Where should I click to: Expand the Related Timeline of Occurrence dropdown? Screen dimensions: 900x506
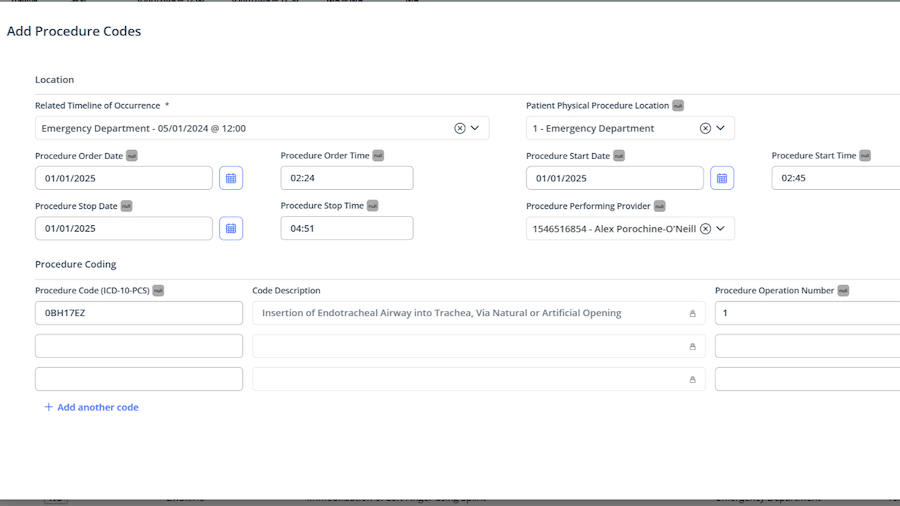pyautogui.click(x=475, y=128)
